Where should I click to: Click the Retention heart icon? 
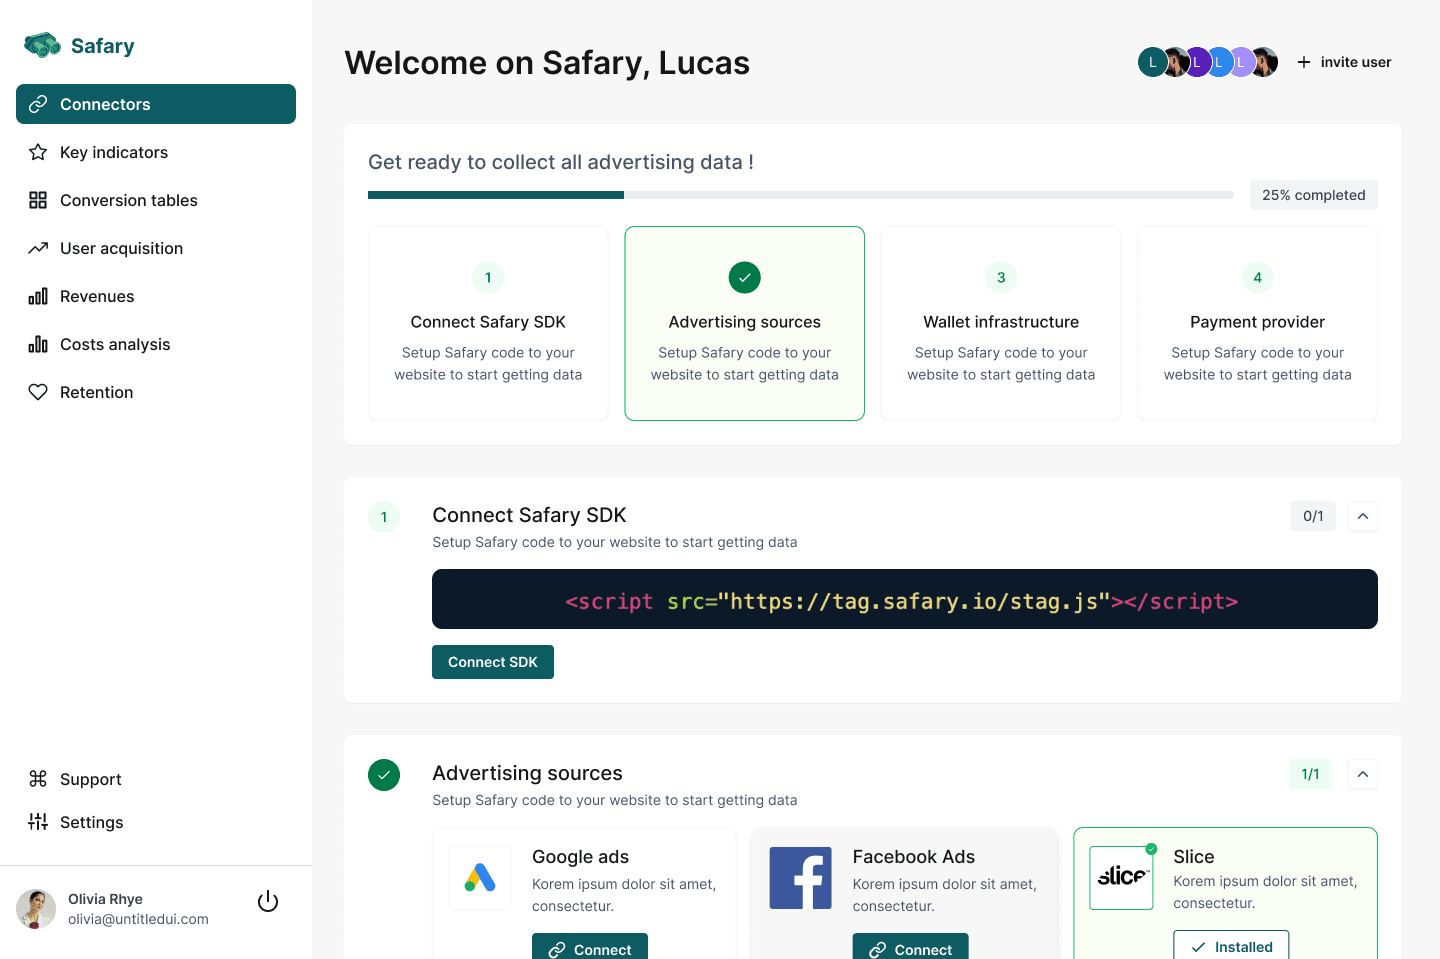[38, 392]
